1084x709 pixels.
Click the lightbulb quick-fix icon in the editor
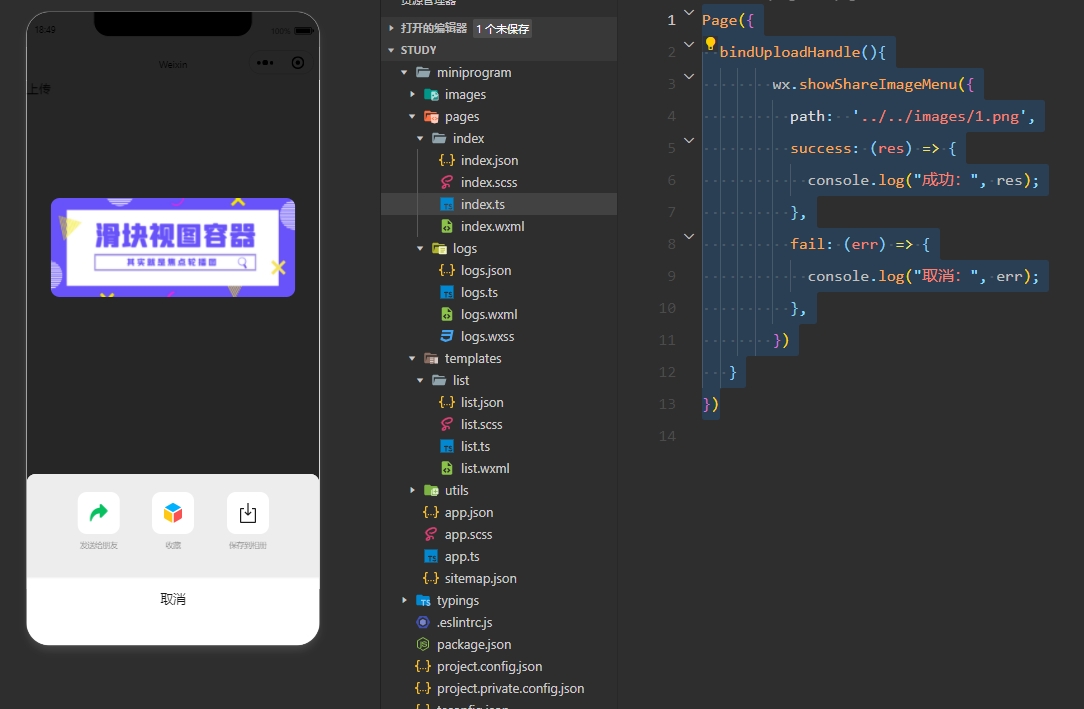[711, 44]
